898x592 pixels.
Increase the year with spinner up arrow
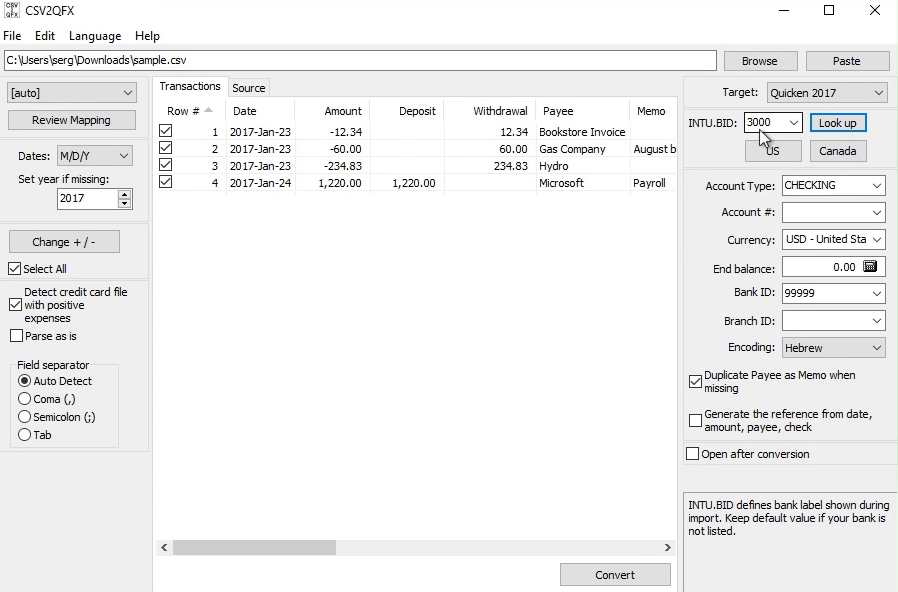pos(124,195)
